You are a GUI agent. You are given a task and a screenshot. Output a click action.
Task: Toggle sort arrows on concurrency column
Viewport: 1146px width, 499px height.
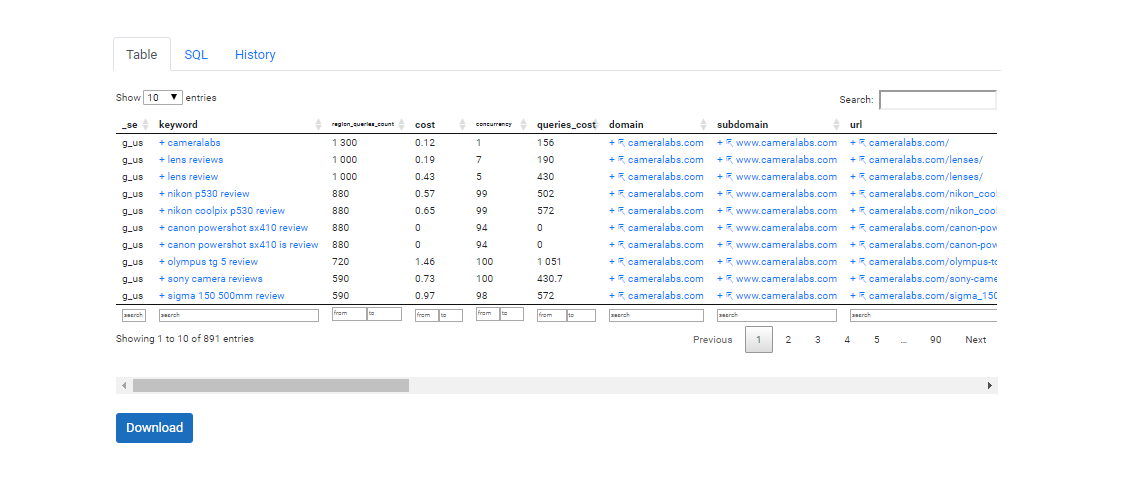(x=523, y=125)
